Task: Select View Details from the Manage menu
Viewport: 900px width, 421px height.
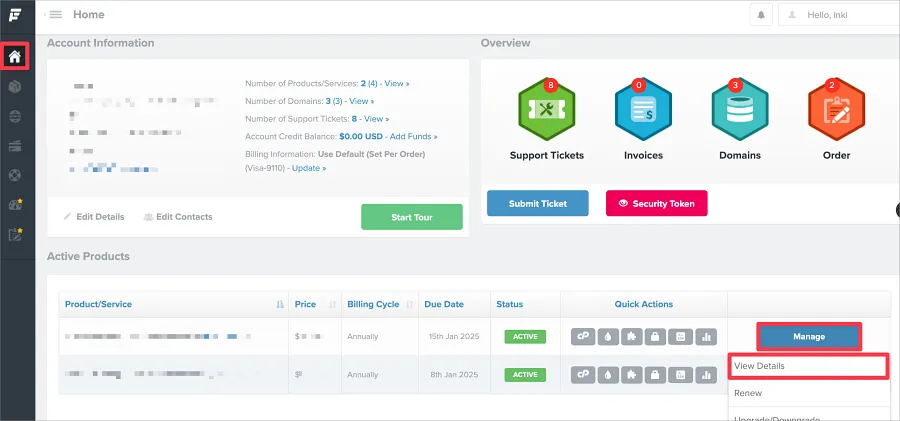Action: click(x=808, y=366)
